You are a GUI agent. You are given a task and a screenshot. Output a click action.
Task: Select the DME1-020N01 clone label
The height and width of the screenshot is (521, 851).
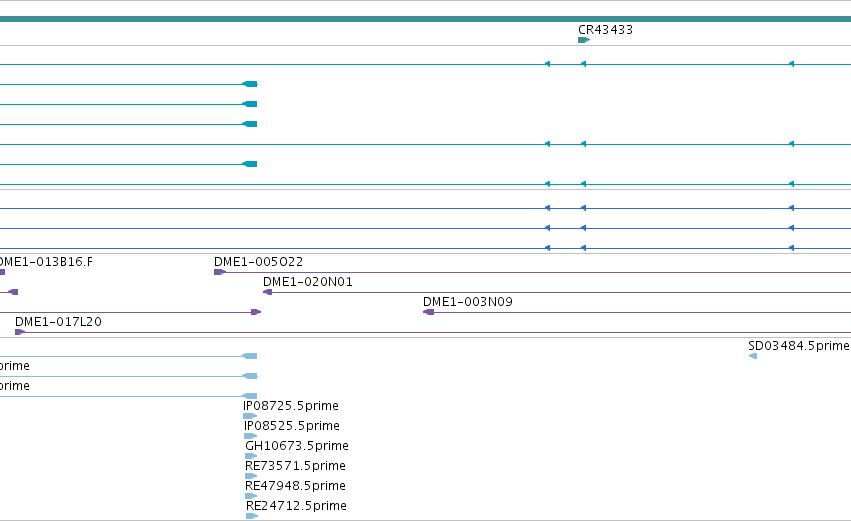coord(308,282)
